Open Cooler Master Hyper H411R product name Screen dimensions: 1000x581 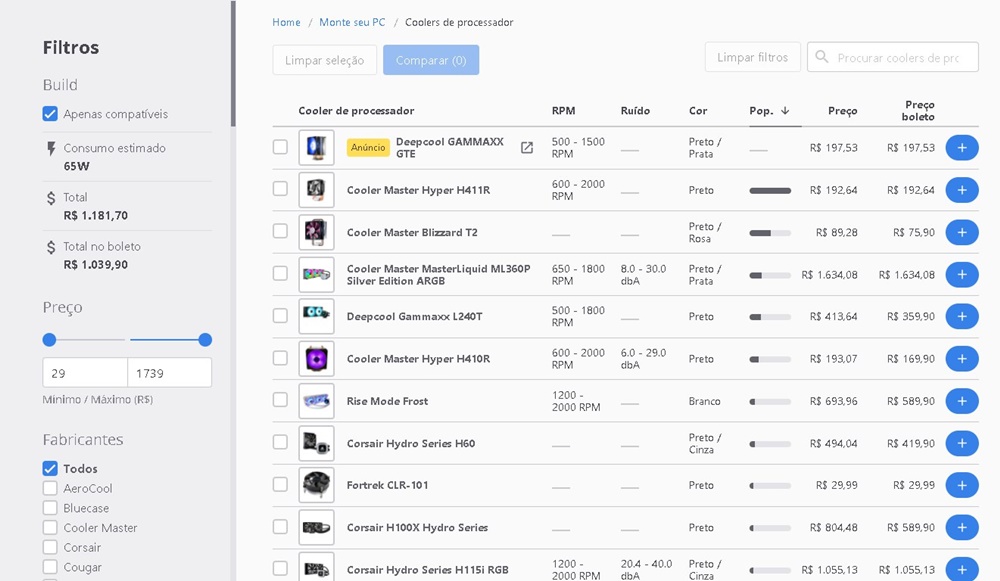click(x=418, y=190)
